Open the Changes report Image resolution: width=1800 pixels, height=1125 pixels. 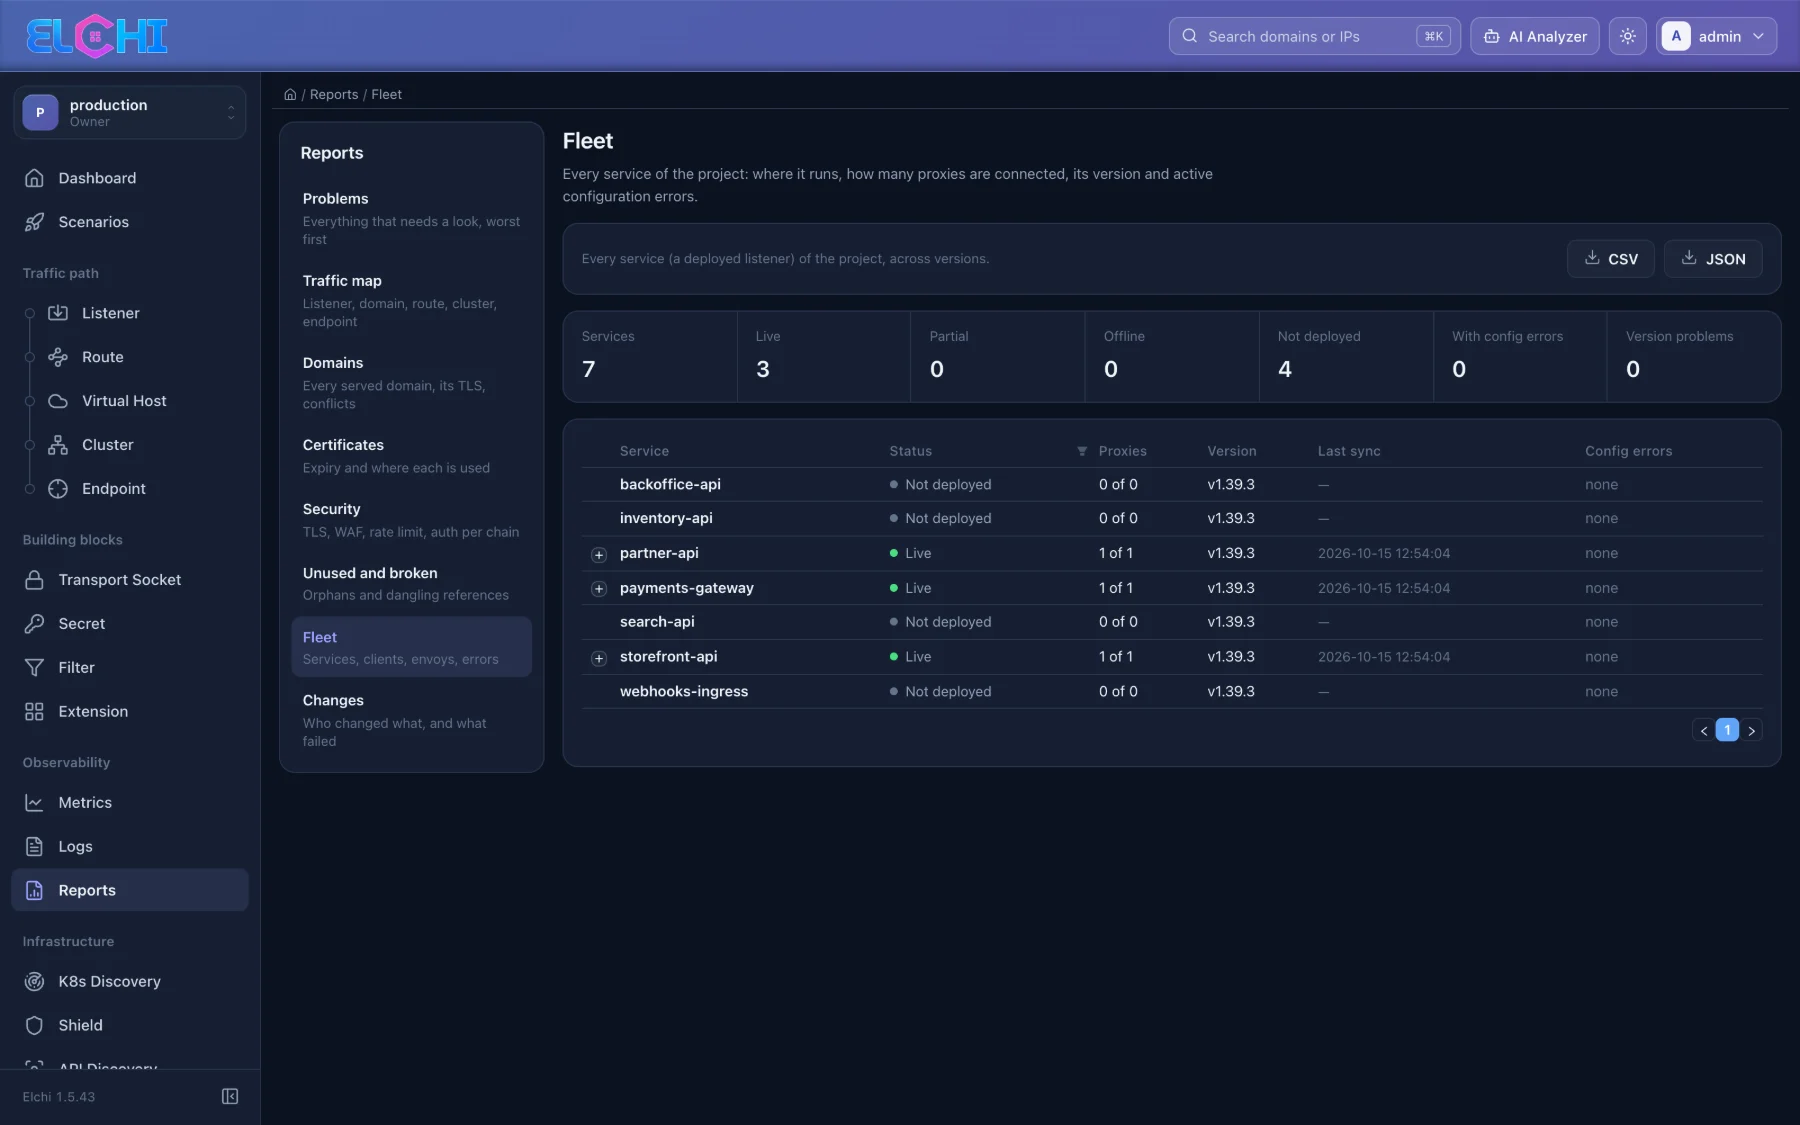click(411, 720)
